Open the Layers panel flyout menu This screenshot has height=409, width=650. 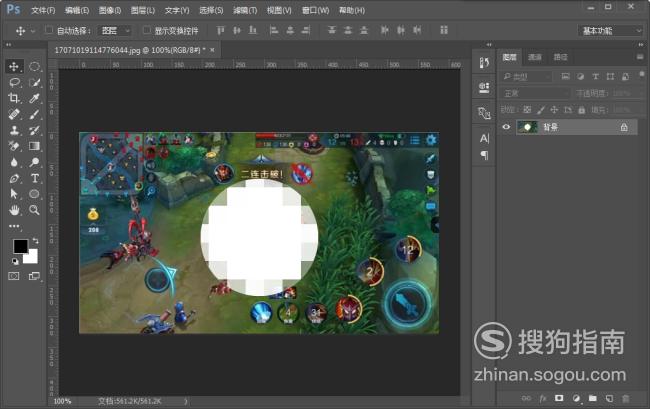pos(640,57)
